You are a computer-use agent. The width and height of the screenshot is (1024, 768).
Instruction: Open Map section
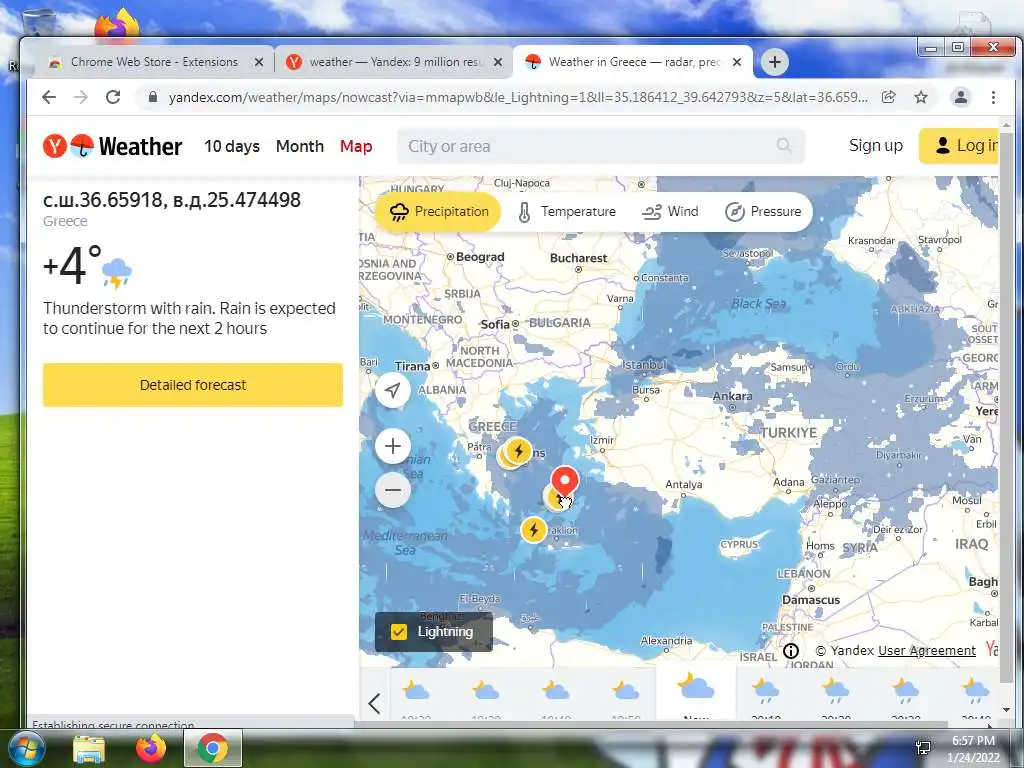click(356, 146)
